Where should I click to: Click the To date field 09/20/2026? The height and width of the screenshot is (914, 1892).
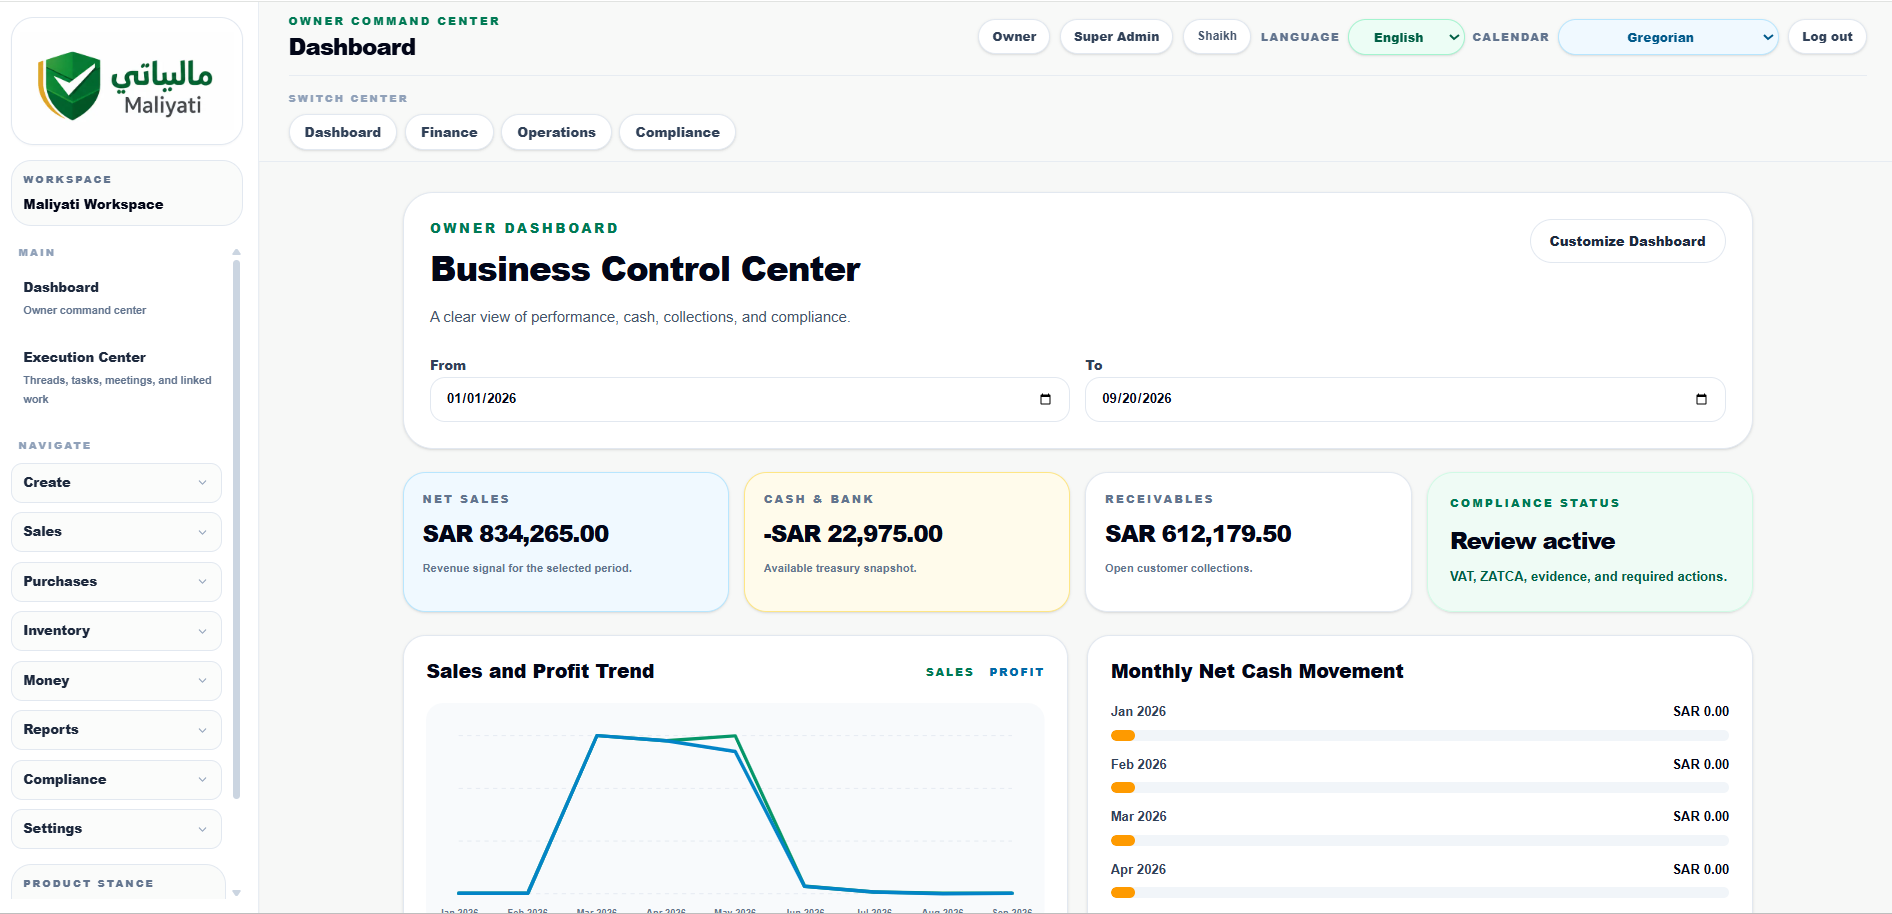(1405, 399)
